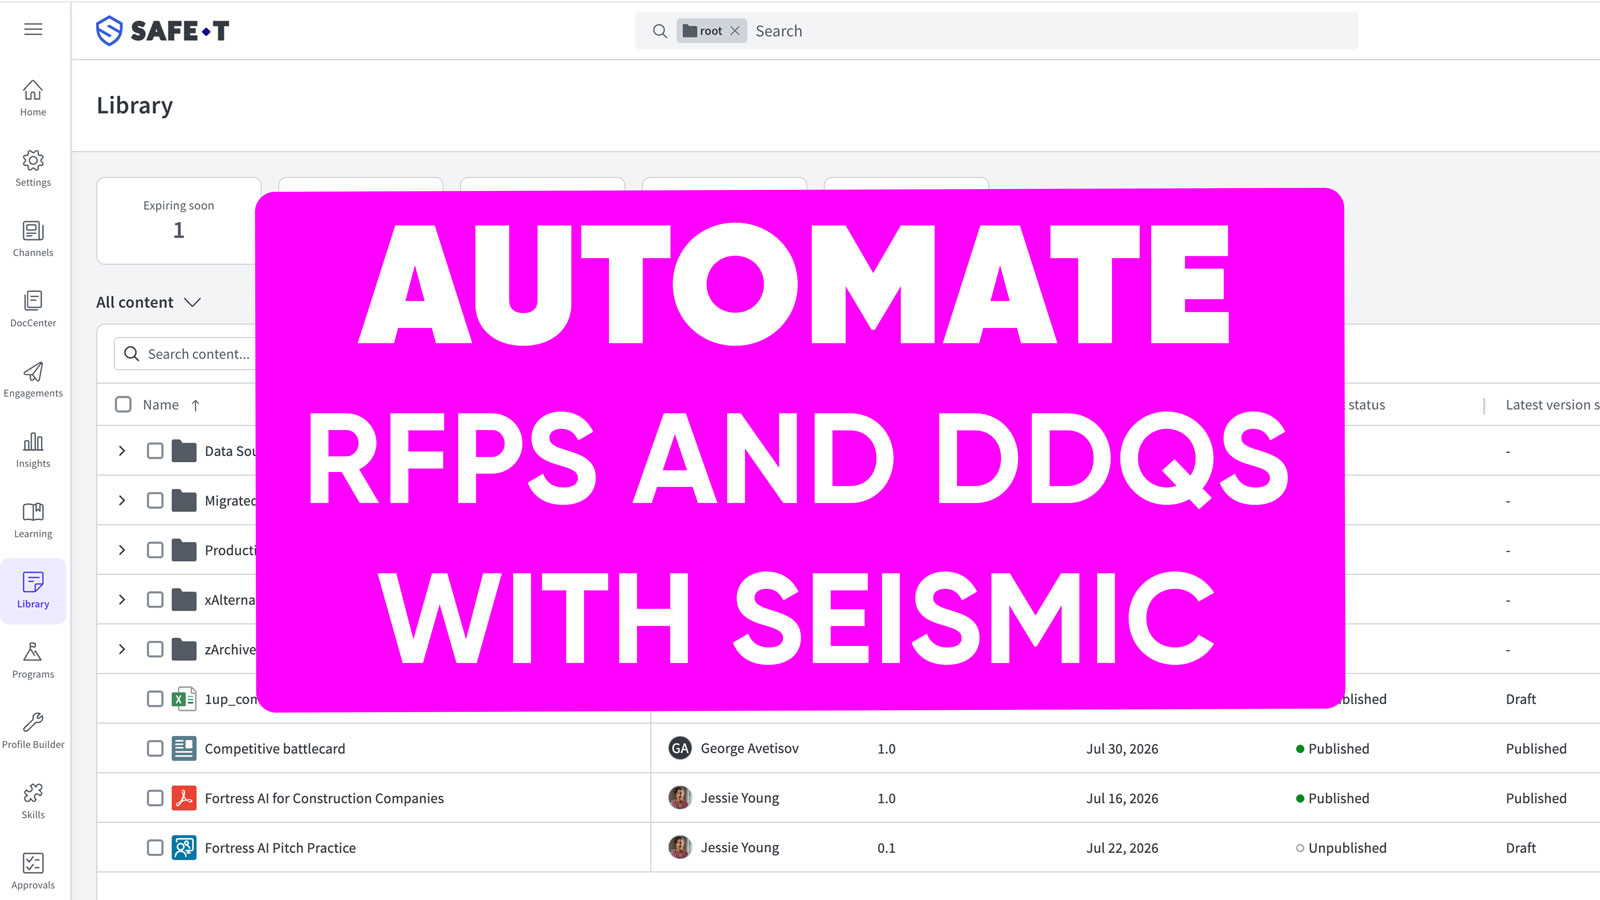Click the xAlterna folder icon
The height and width of the screenshot is (900, 1600).
tap(184, 600)
